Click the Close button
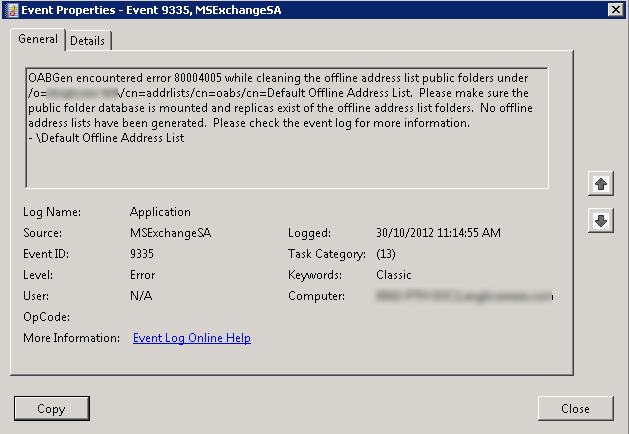This screenshot has height=434, width=629. (575, 408)
